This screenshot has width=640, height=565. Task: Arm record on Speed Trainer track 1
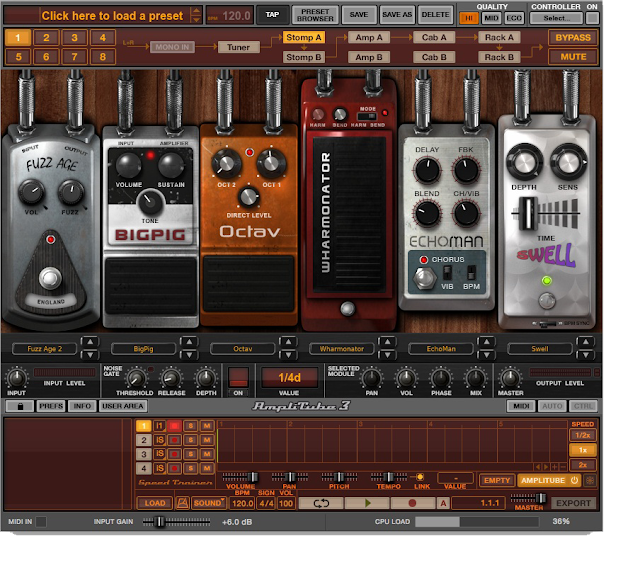pyautogui.click(x=175, y=426)
